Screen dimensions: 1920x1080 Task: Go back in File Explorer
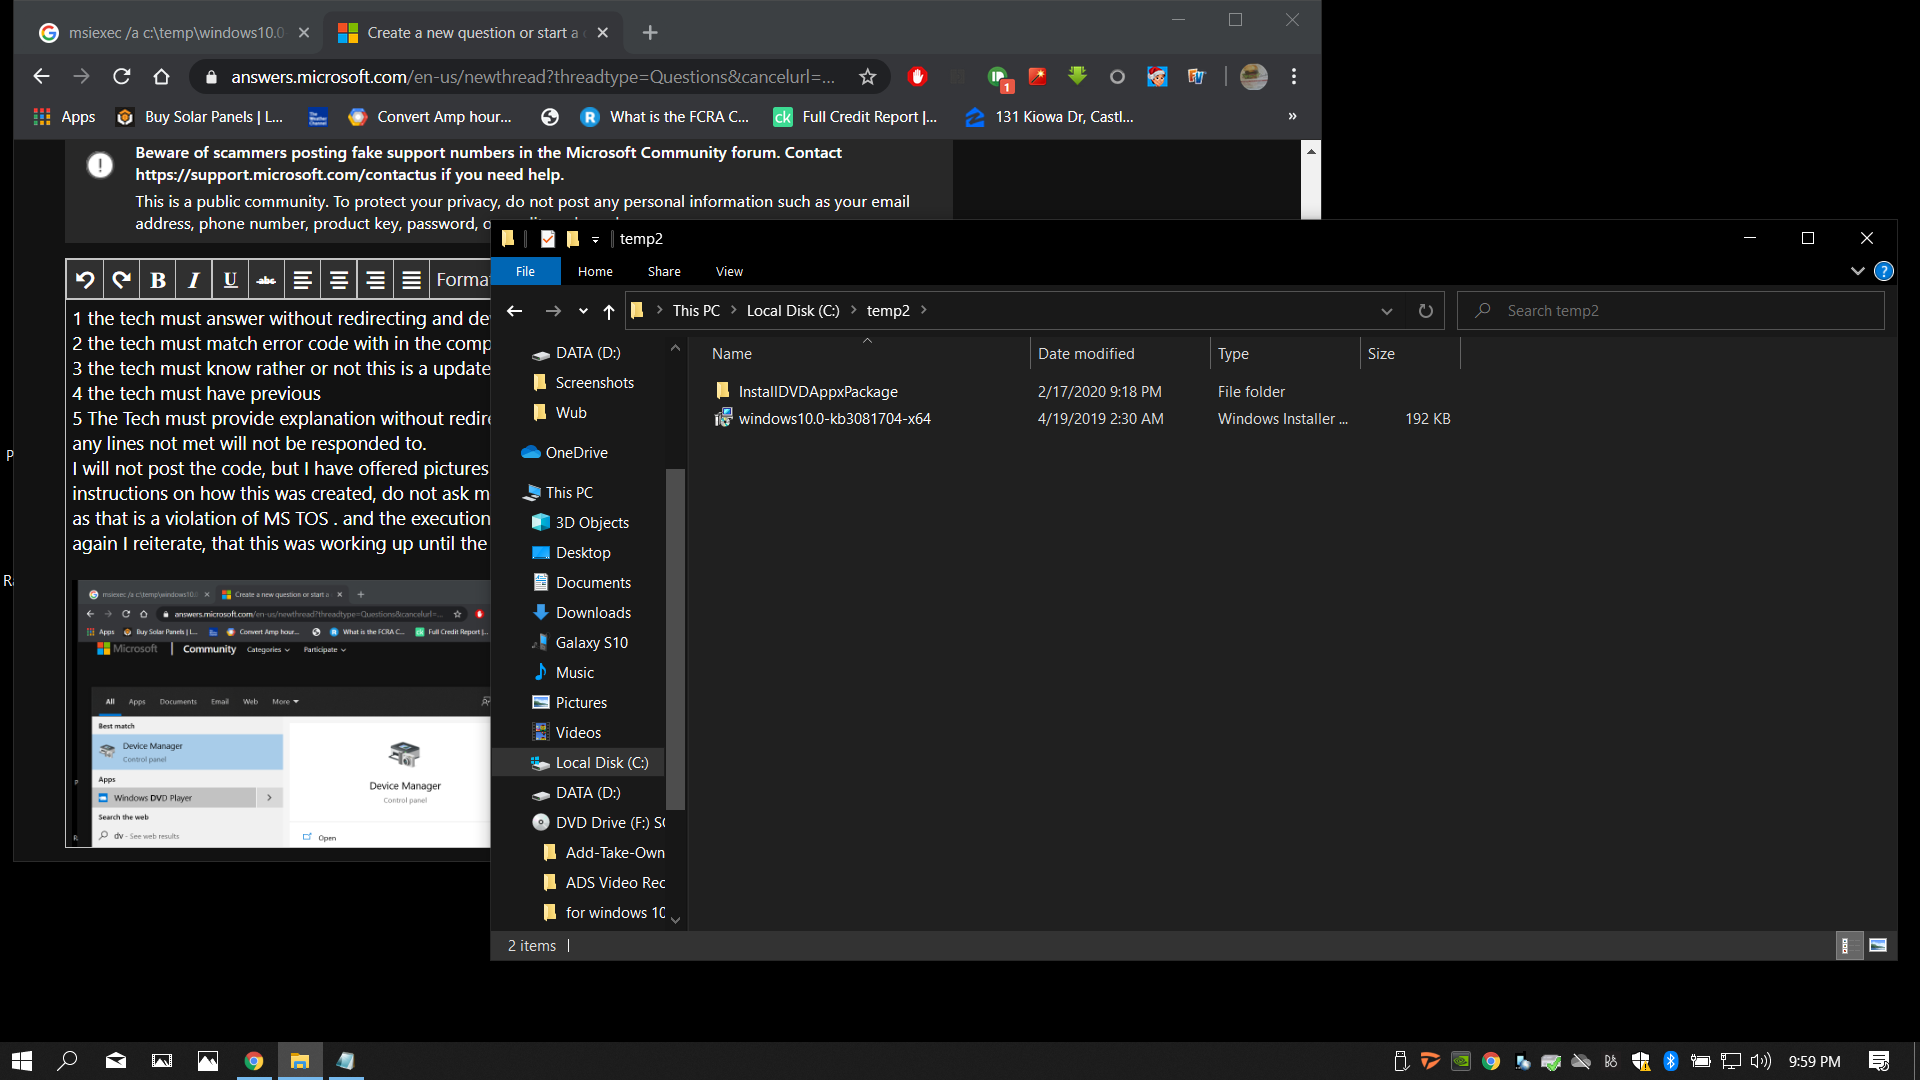(x=514, y=311)
